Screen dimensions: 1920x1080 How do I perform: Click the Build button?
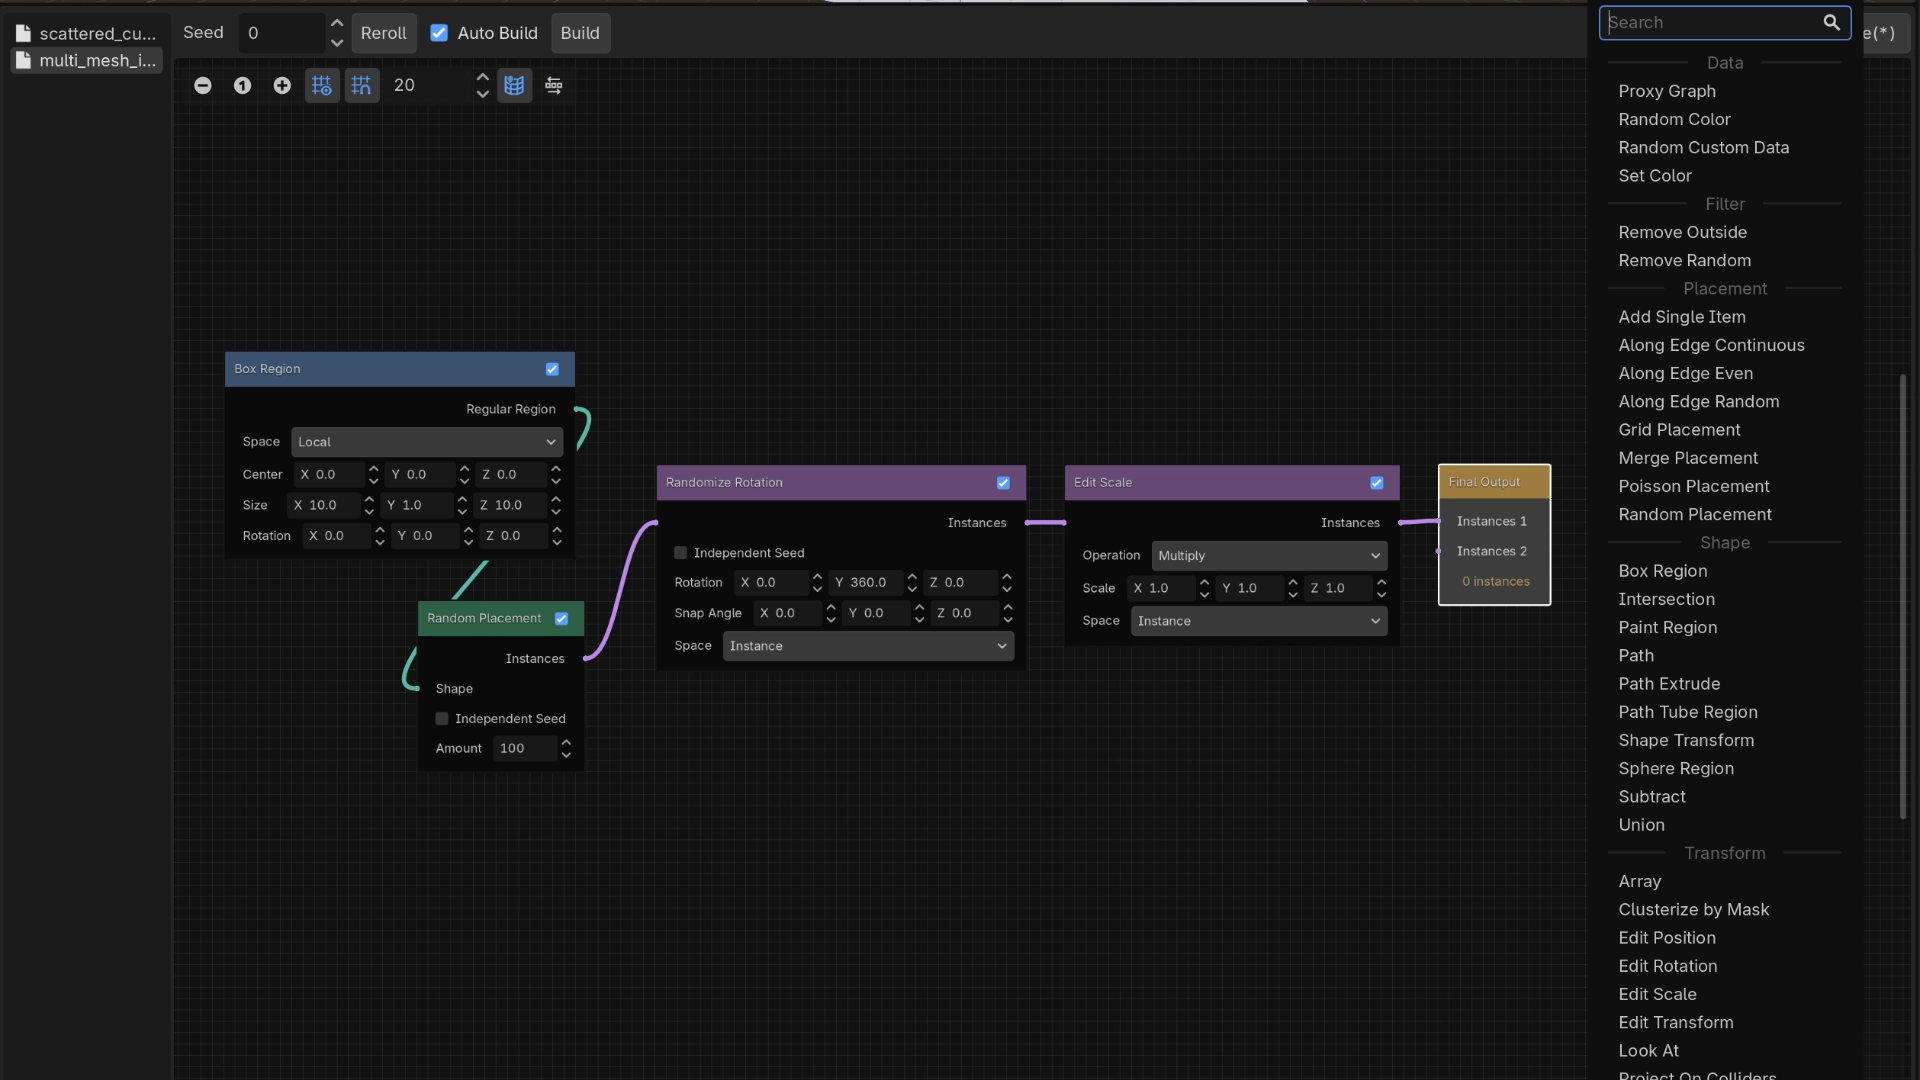[x=580, y=33]
